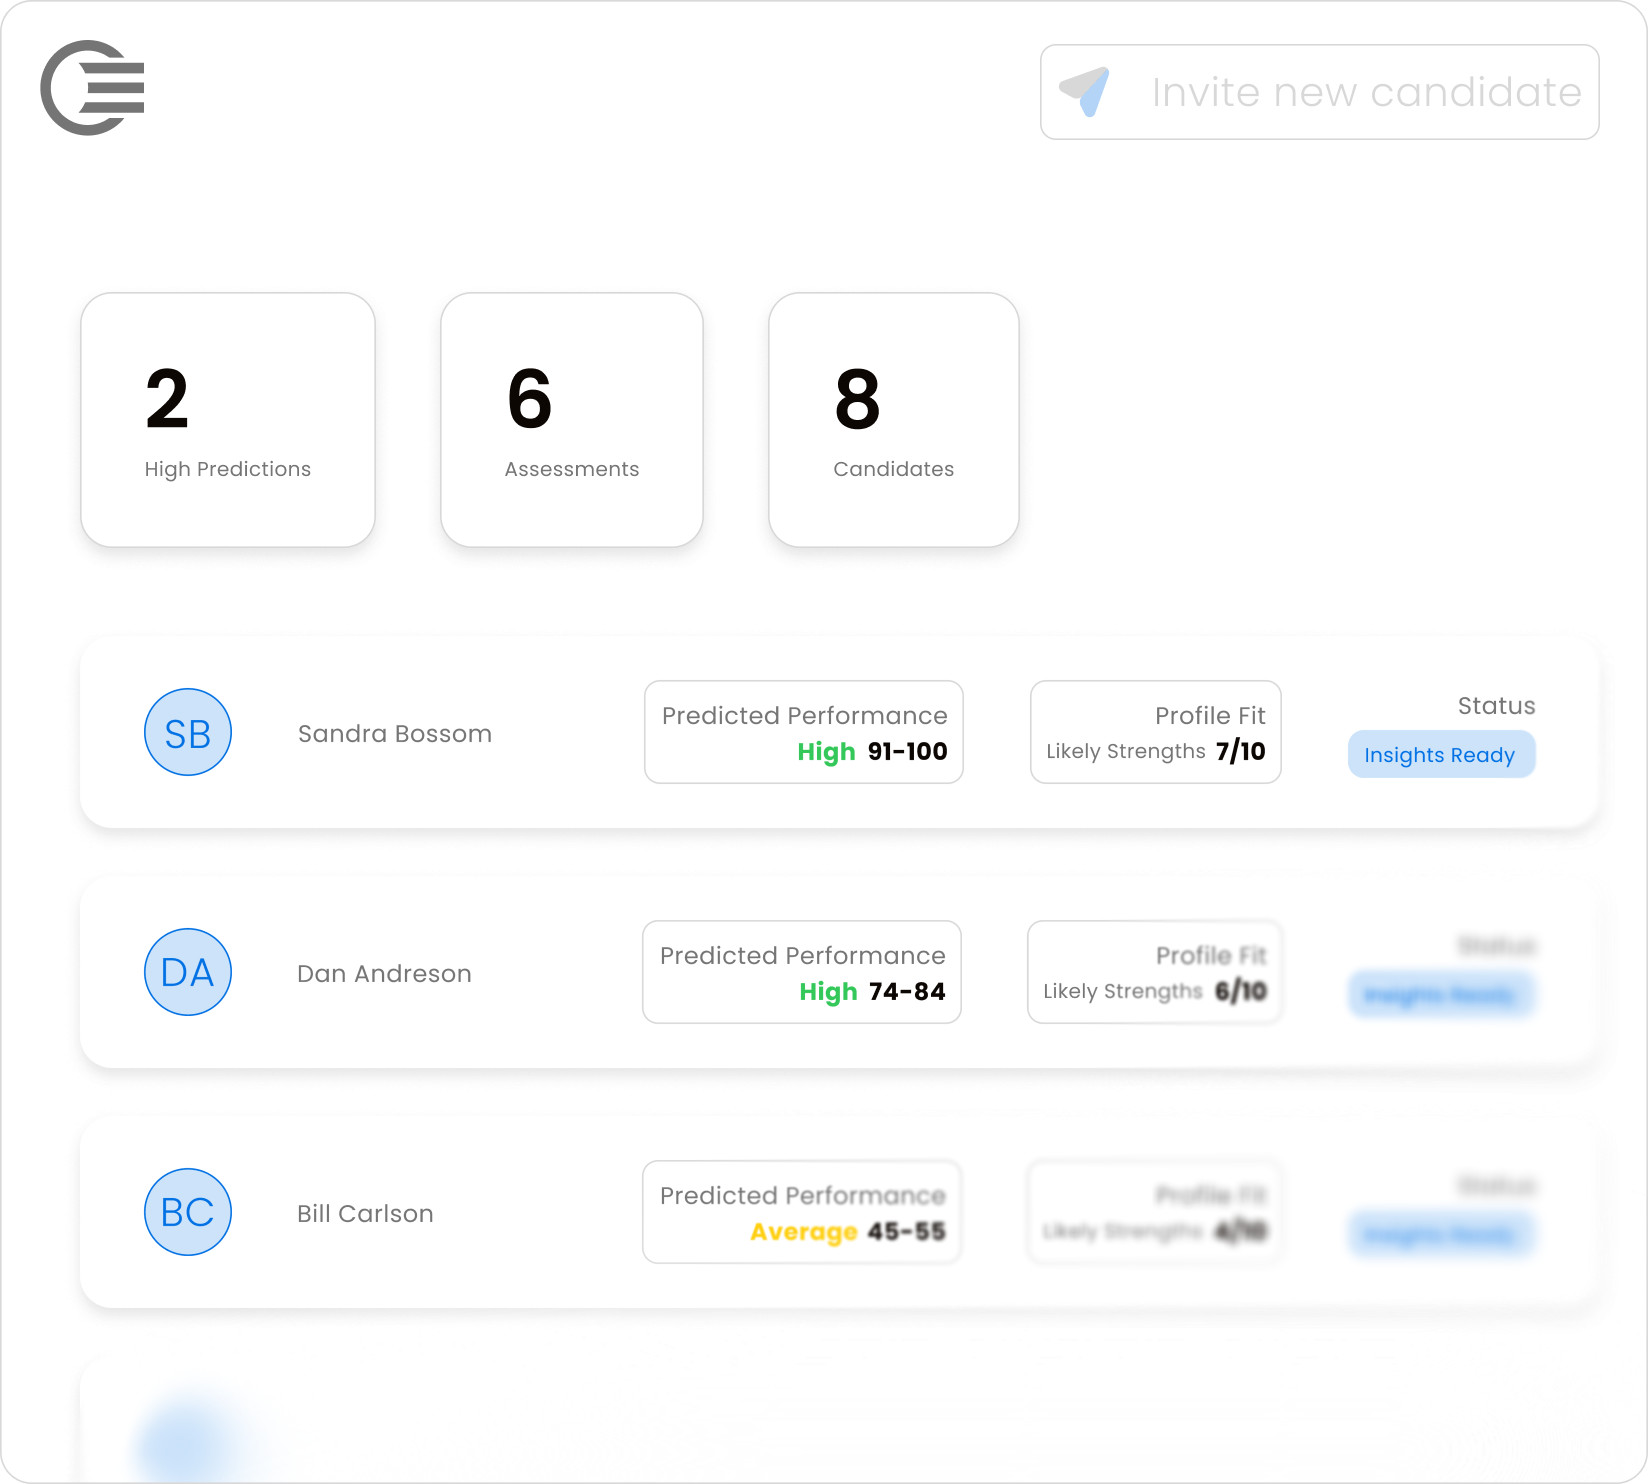1648x1484 pixels.
Task: Open the Candidates stat card
Action: (894, 420)
